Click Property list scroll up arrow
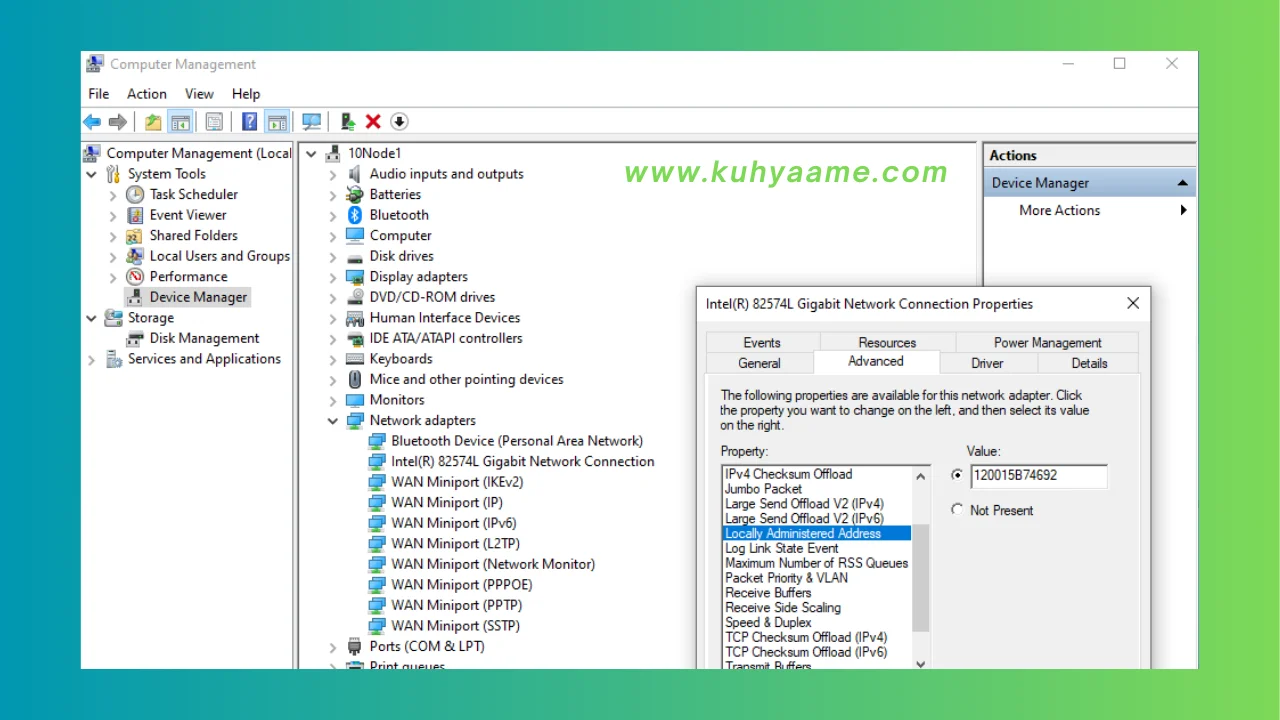1280x720 pixels. tap(921, 475)
